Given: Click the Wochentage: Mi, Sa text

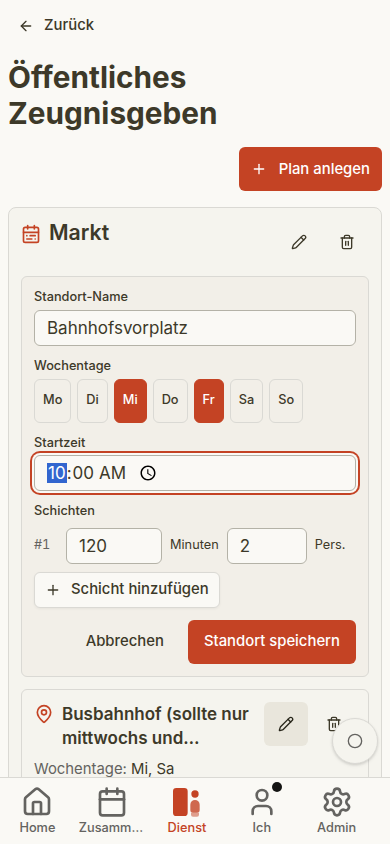Looking at the screenshot, I should coord(104,768).
